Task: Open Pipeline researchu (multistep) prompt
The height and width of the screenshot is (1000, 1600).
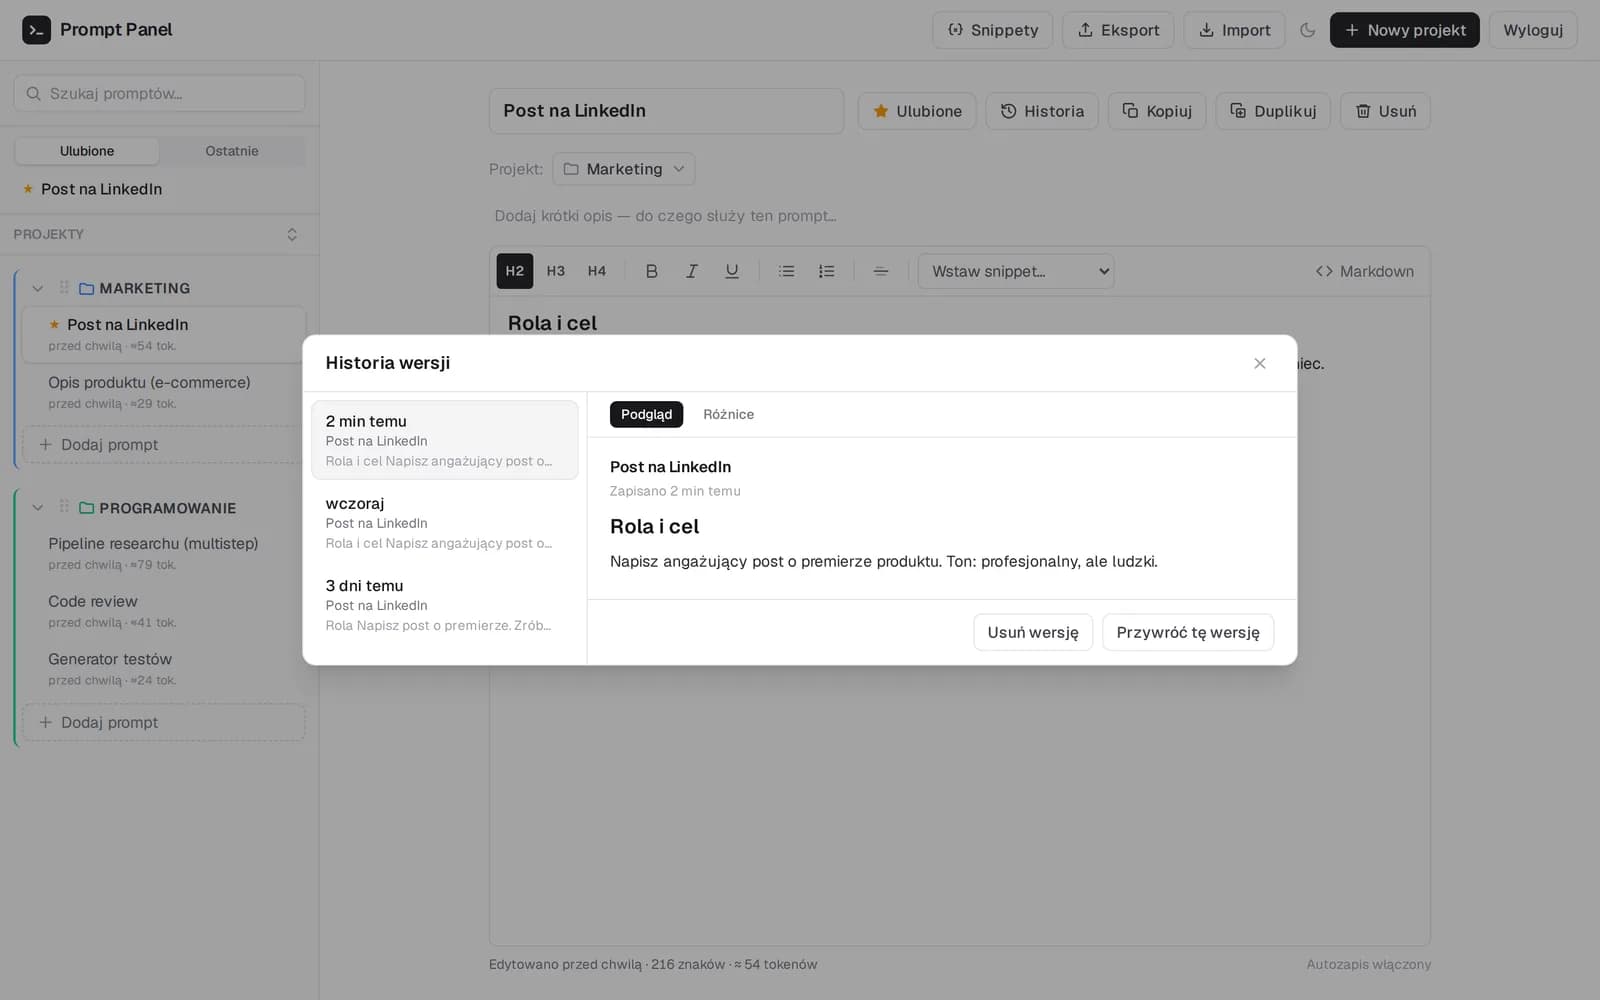Action: (164, 553)
